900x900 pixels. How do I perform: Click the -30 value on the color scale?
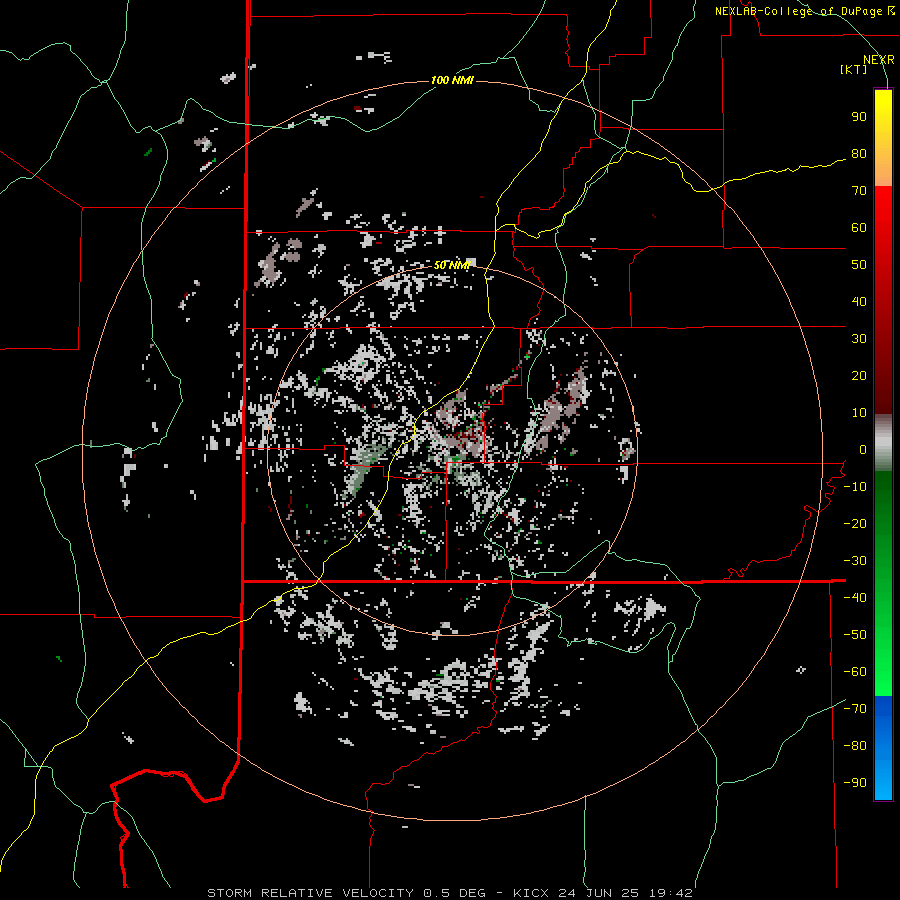(855, 561)
